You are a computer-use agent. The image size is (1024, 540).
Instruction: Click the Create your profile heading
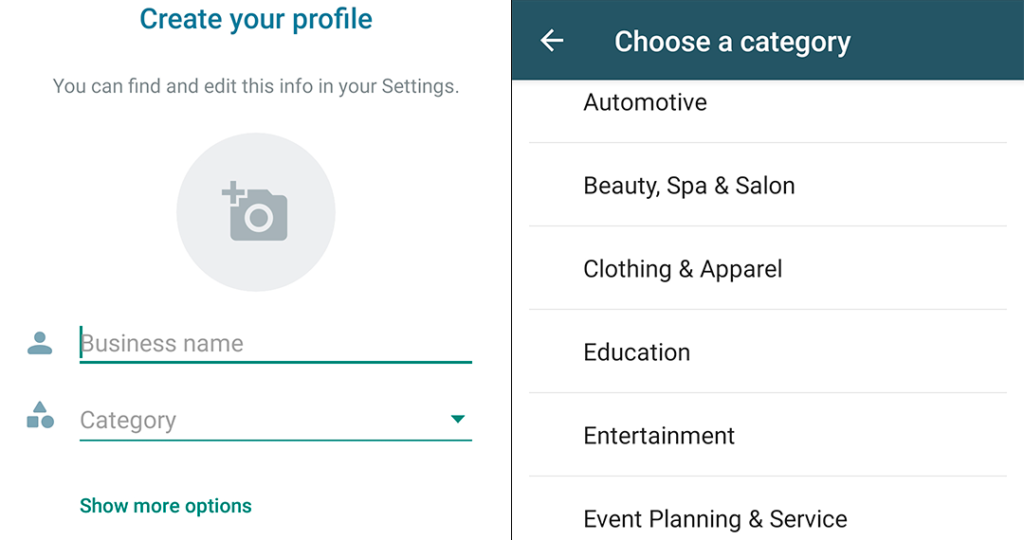click(x=256, y=18)
